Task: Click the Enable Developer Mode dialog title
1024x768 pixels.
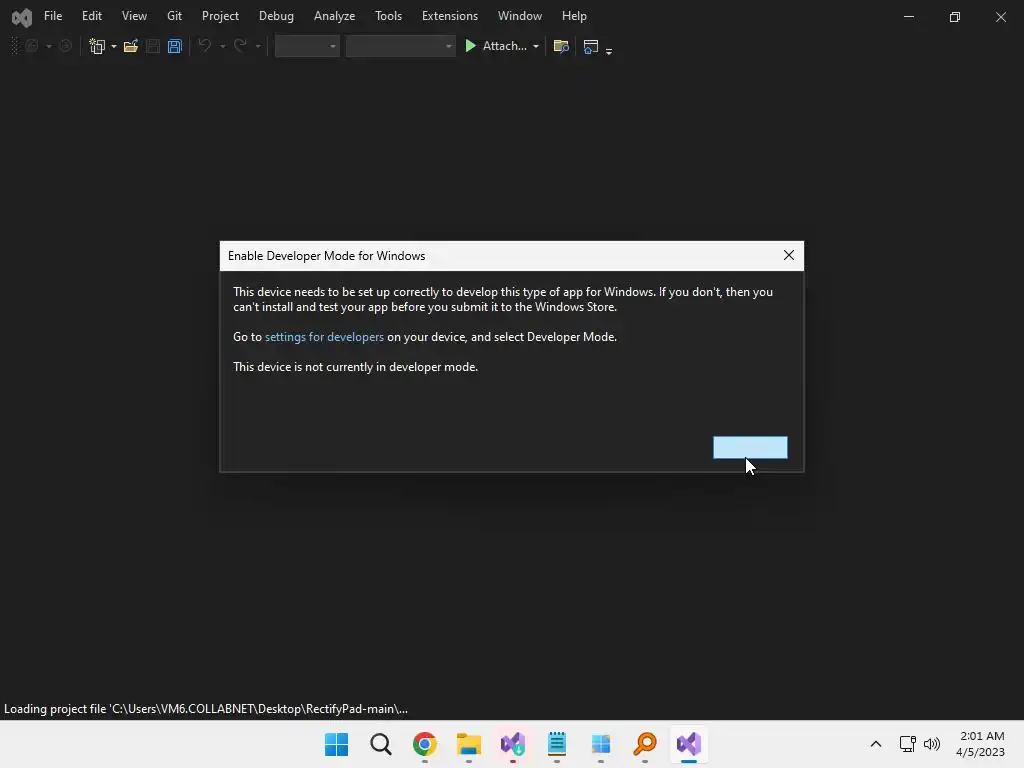Action: (327, 256)
